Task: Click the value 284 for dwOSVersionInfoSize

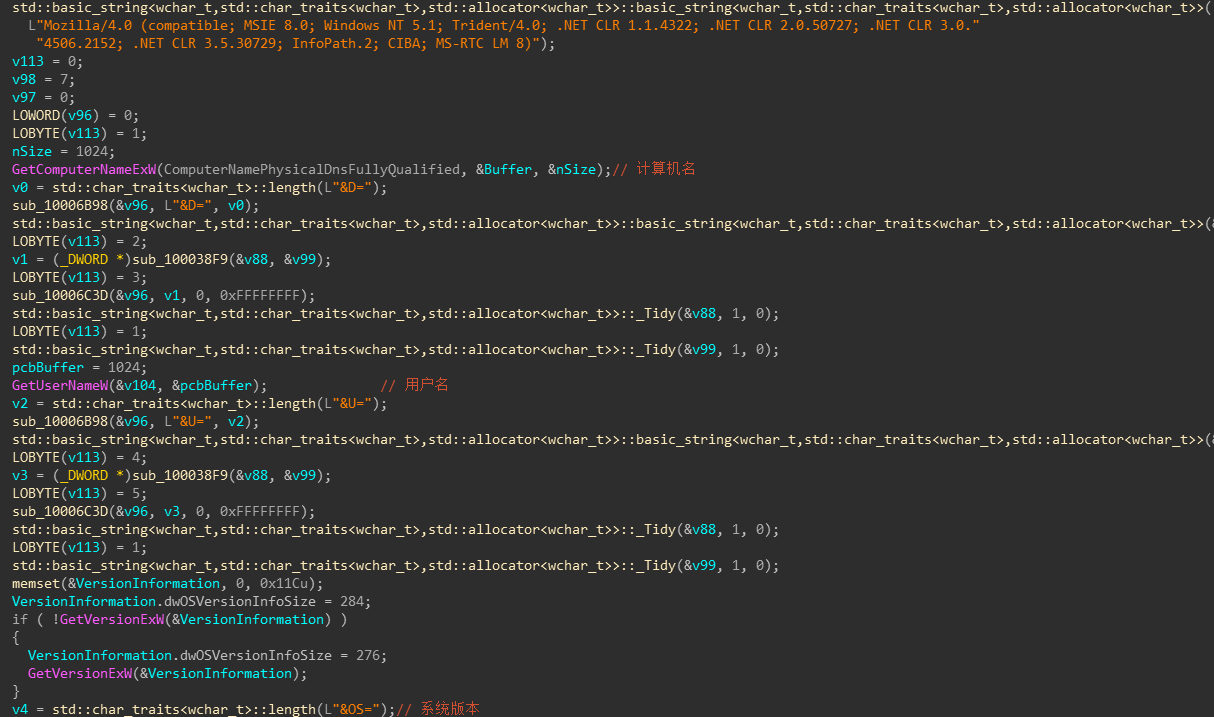Action: pyautogui.click(x=357, y=601)
